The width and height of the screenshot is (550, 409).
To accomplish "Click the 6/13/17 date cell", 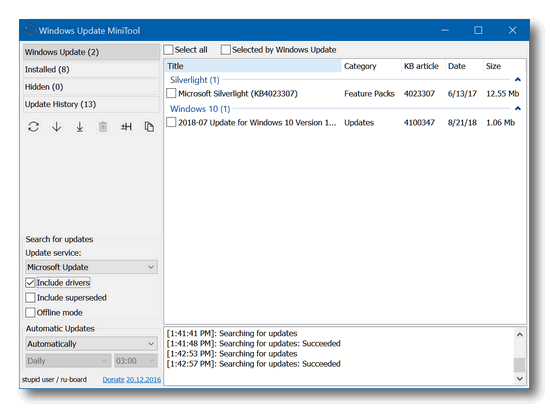I will 462,94.
